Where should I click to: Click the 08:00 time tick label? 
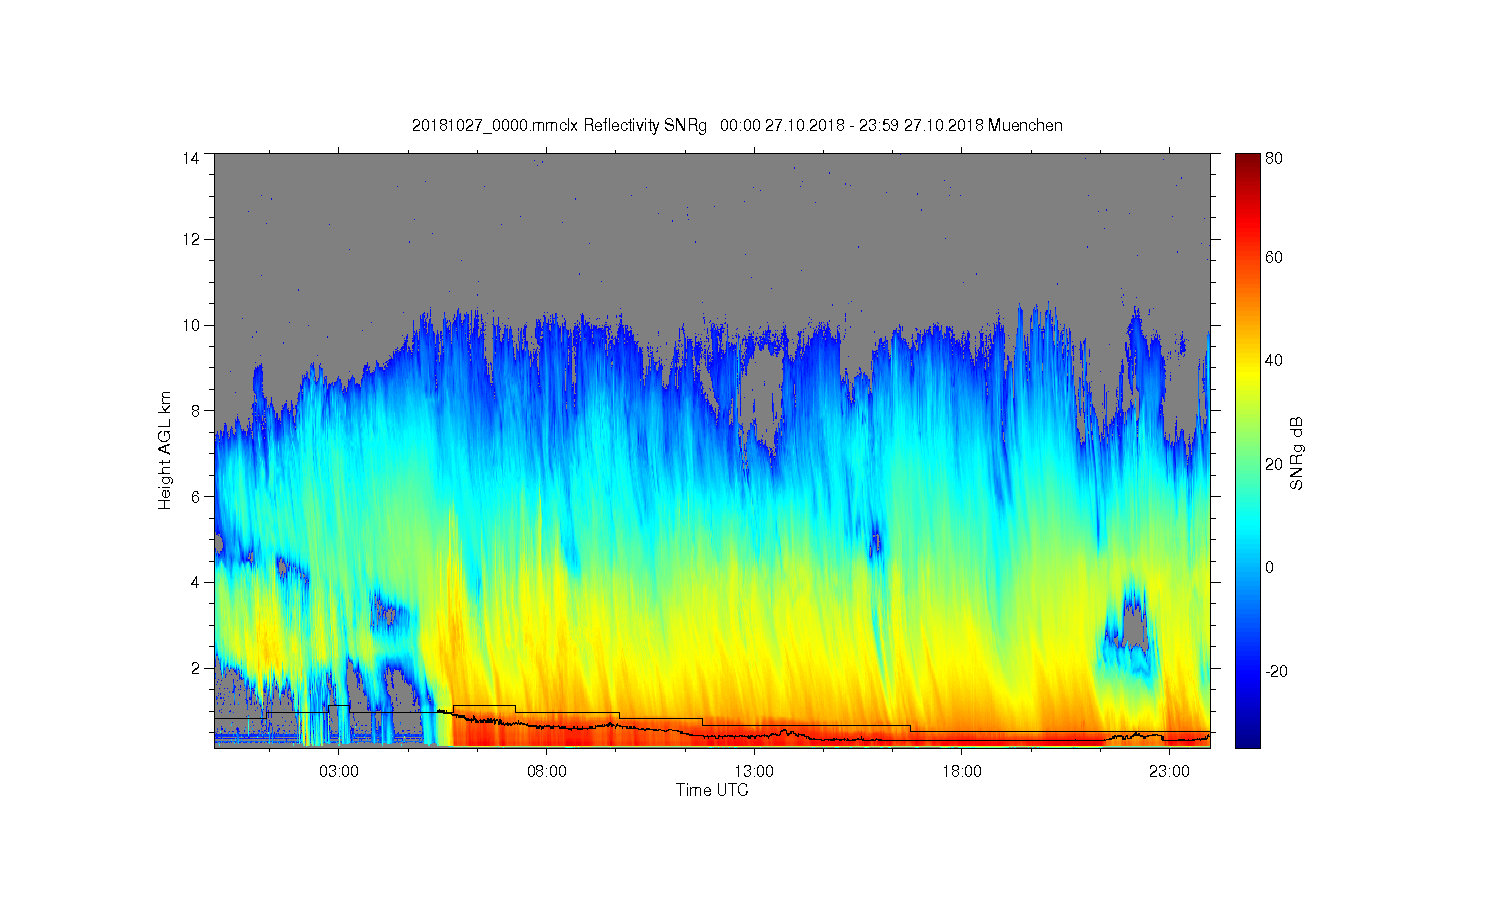[x=547, y=772]
